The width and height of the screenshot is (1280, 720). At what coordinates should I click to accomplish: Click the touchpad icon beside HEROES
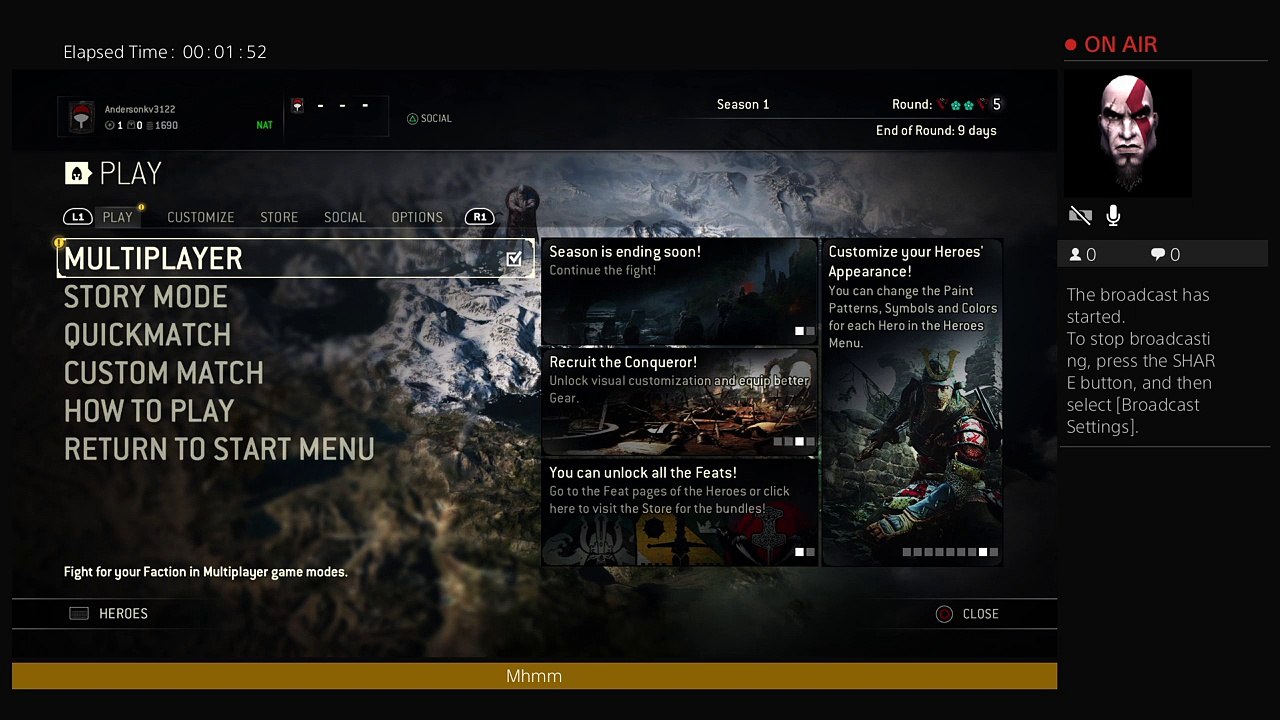click(x=79, y=614)
